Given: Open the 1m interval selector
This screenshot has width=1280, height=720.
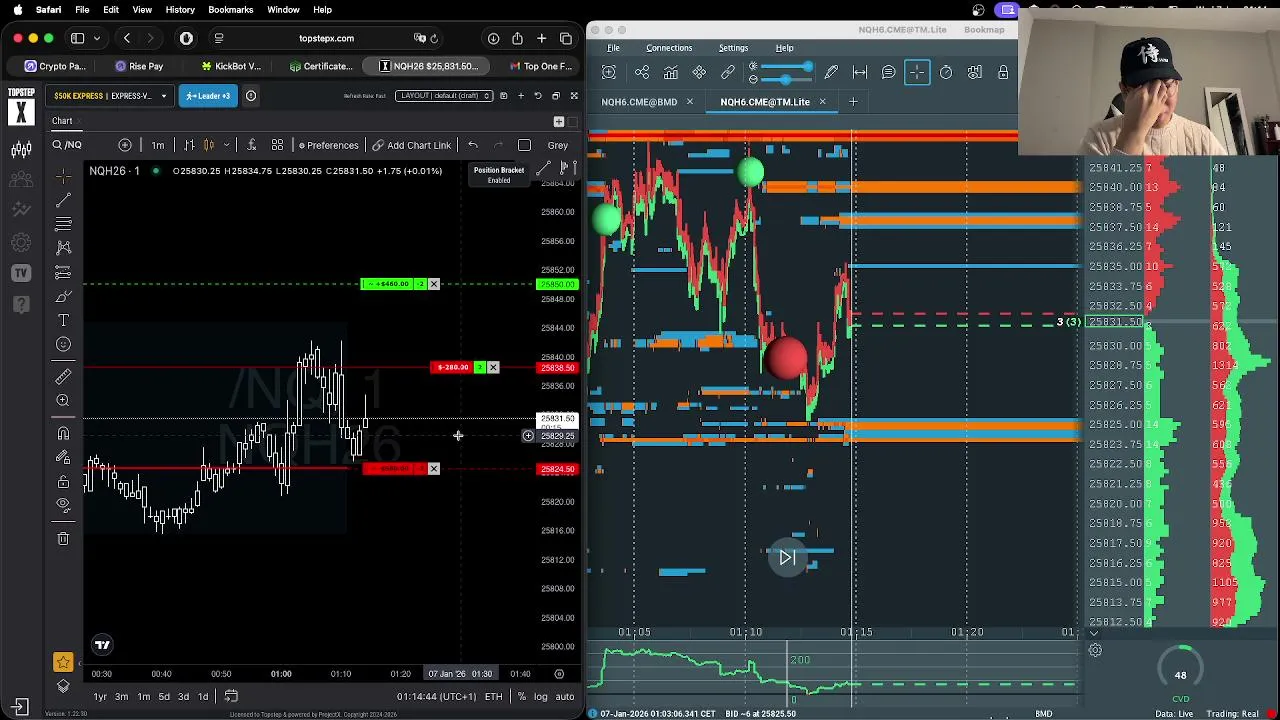Looking at the screenshot, I should (x=158, y=145).
